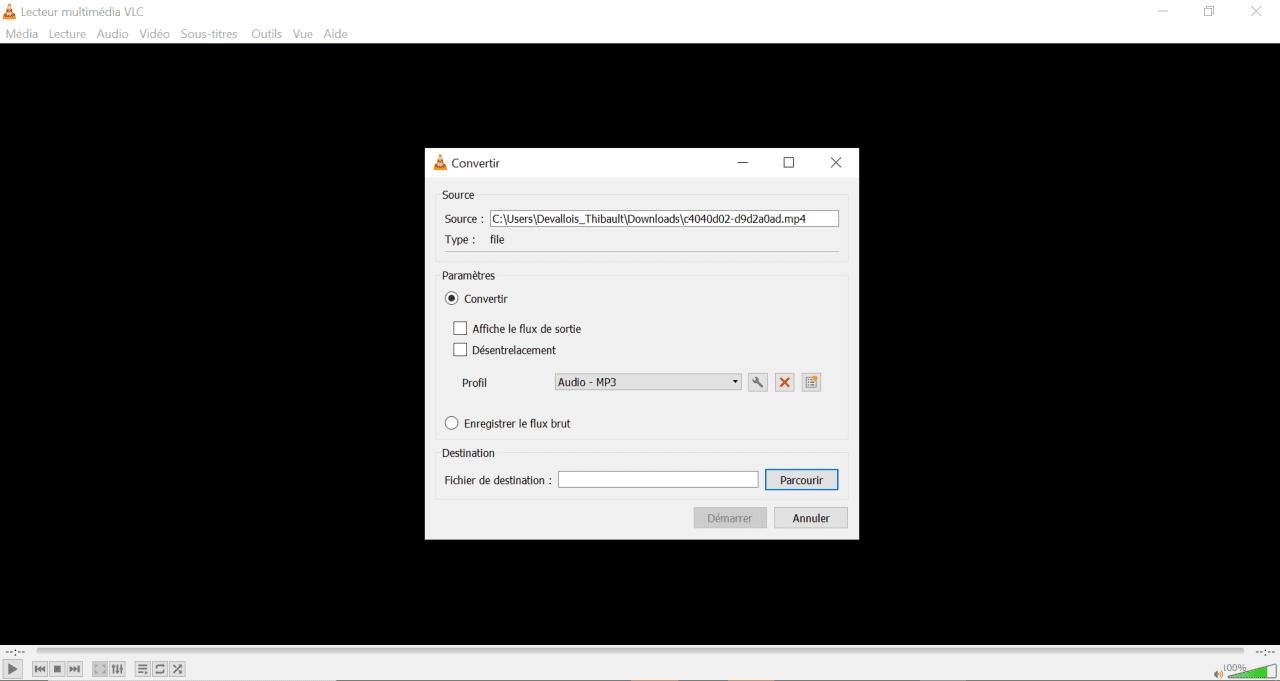Viewport: 1280px width, 681px height.
Task: Click remaining time label at right
Action: point(1265,652)
